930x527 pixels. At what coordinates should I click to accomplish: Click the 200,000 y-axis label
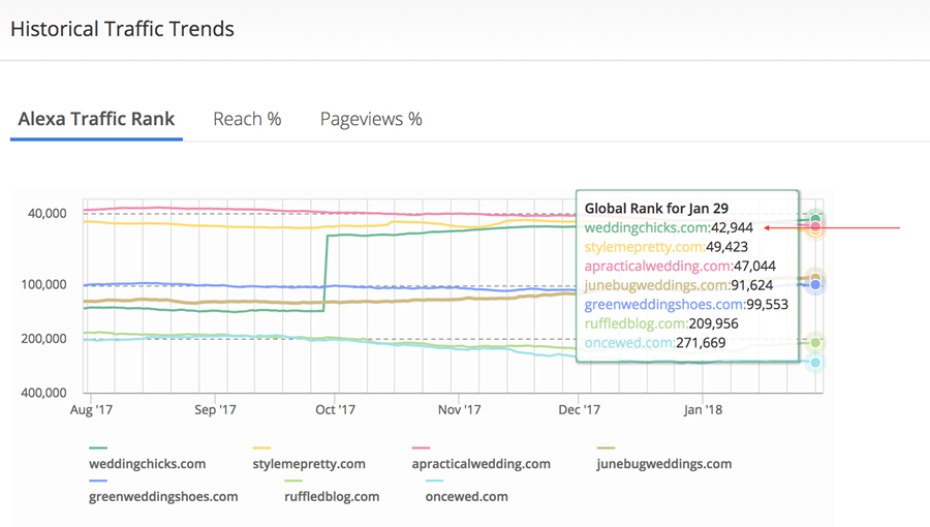tap(44, 338)
